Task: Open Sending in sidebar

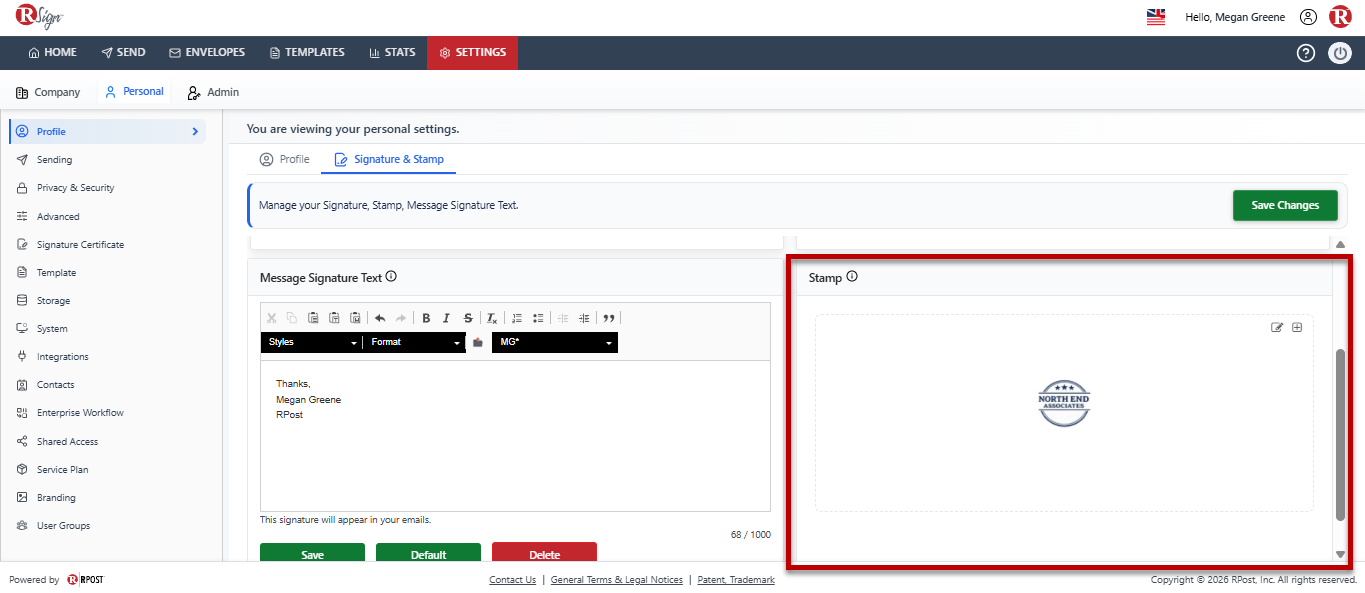Action: 55,160
